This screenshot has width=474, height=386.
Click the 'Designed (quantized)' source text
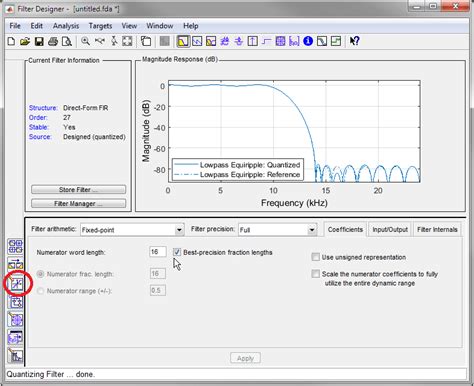point(94,137)
